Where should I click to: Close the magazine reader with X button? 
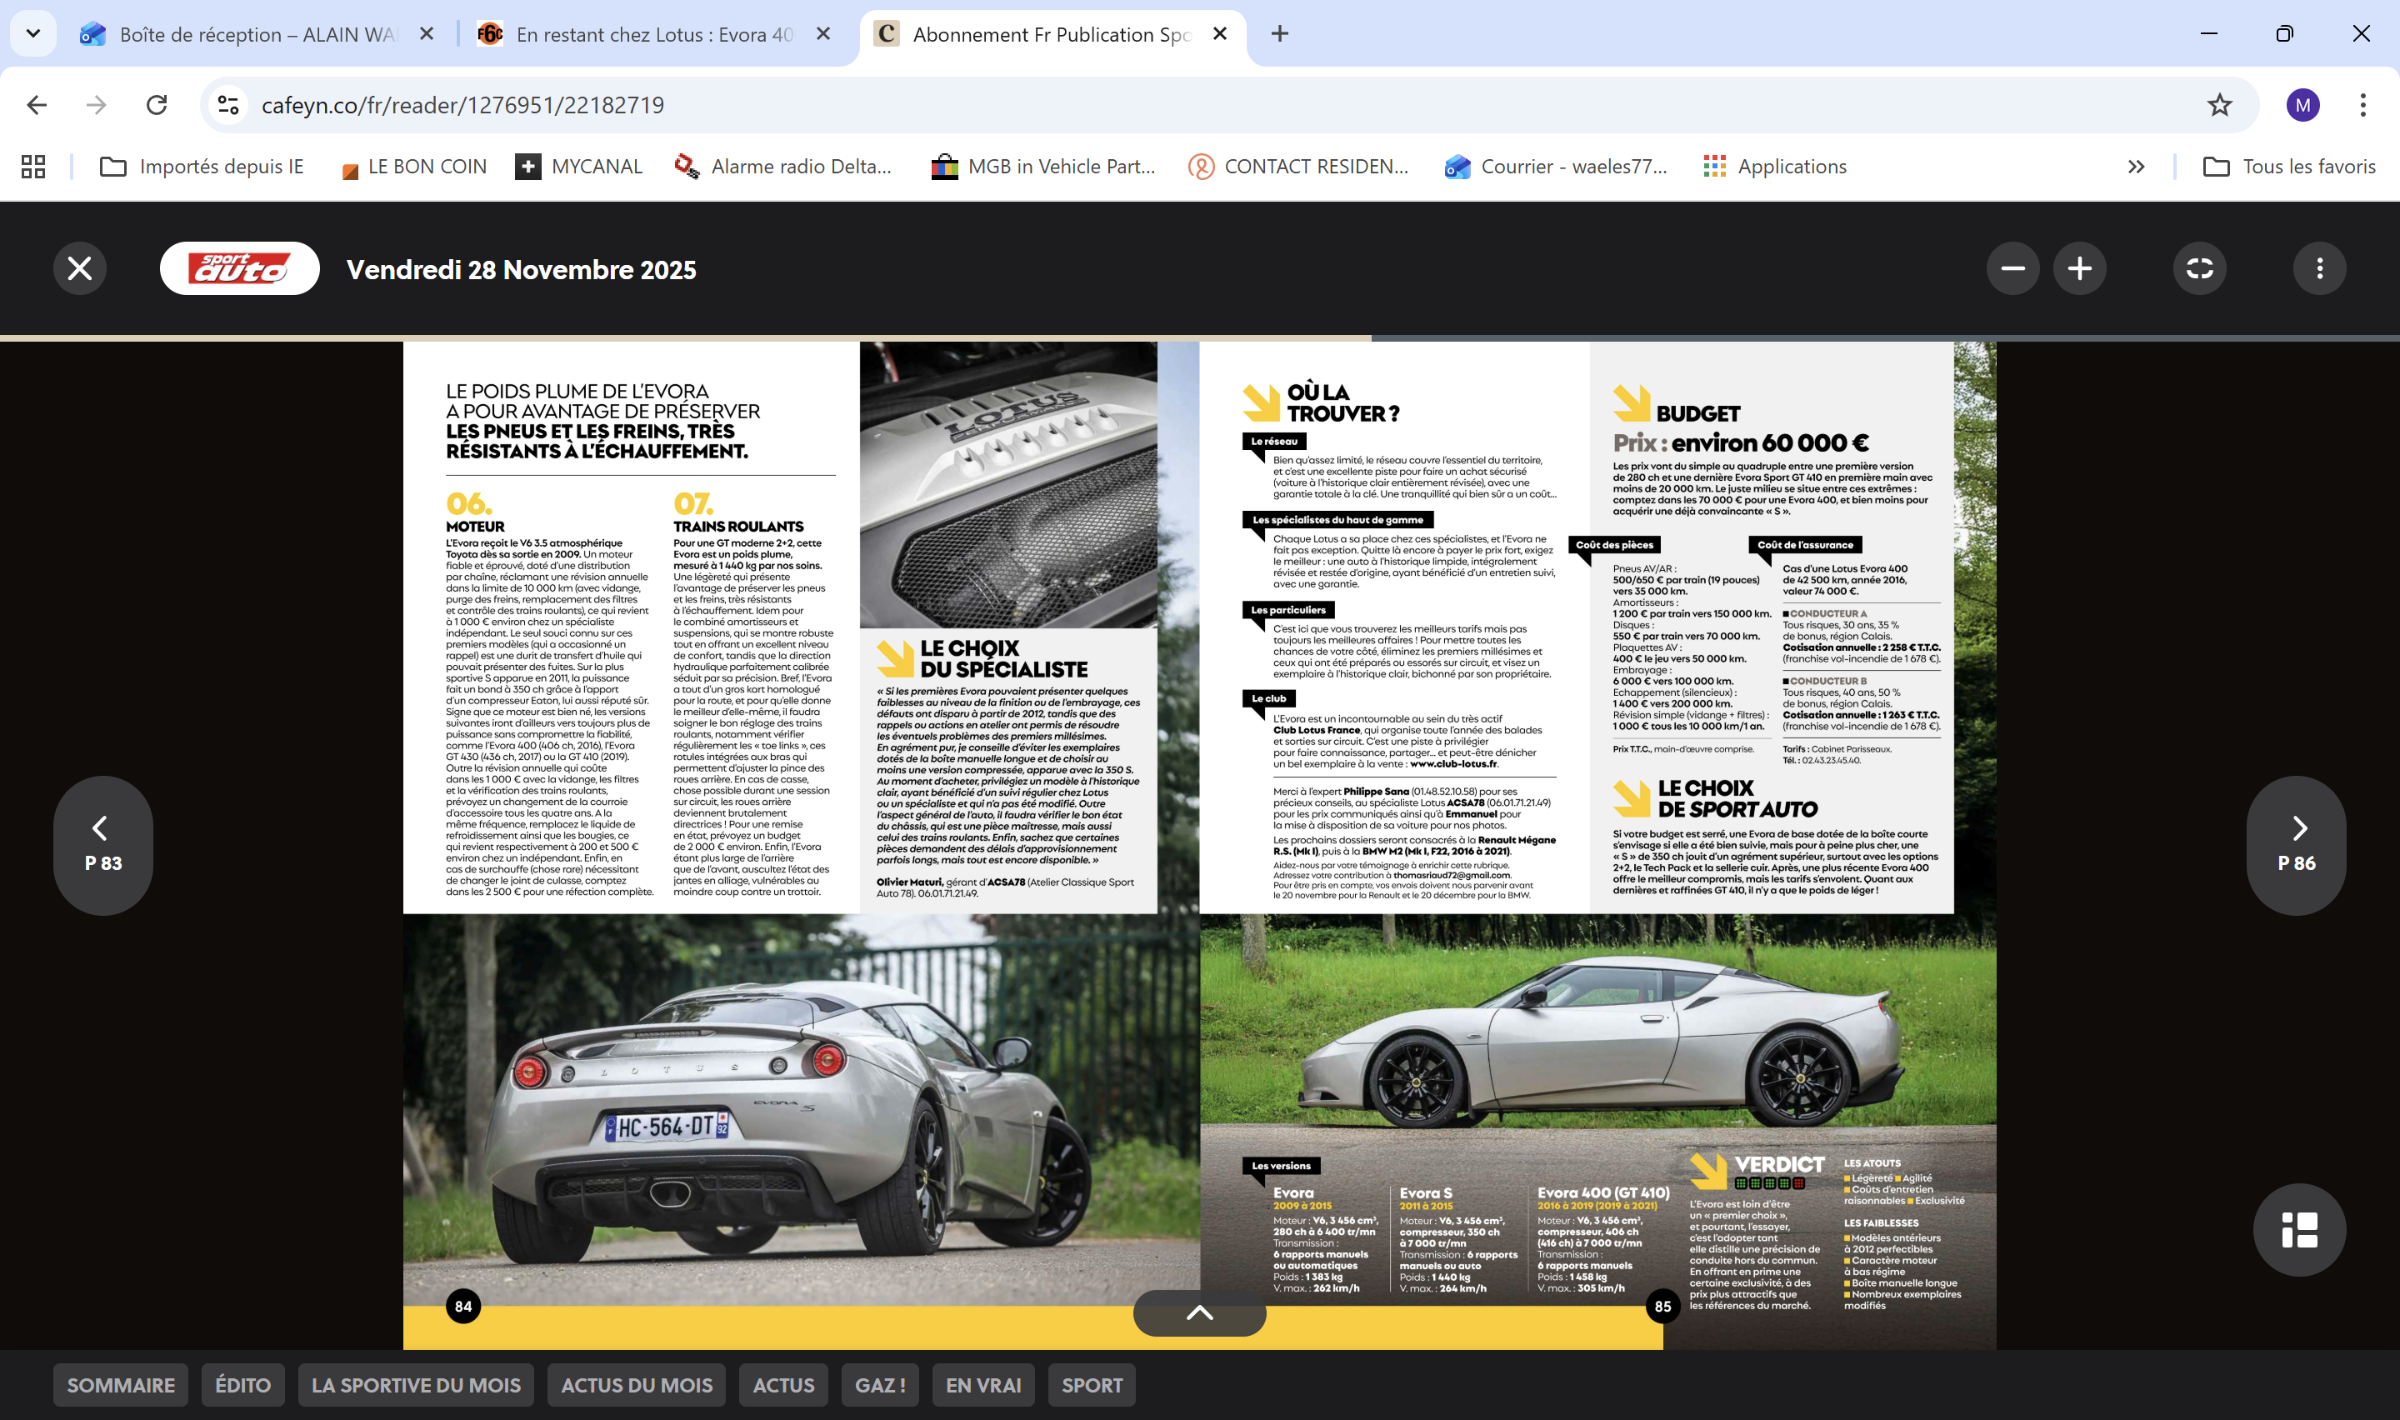click(80, 268)
